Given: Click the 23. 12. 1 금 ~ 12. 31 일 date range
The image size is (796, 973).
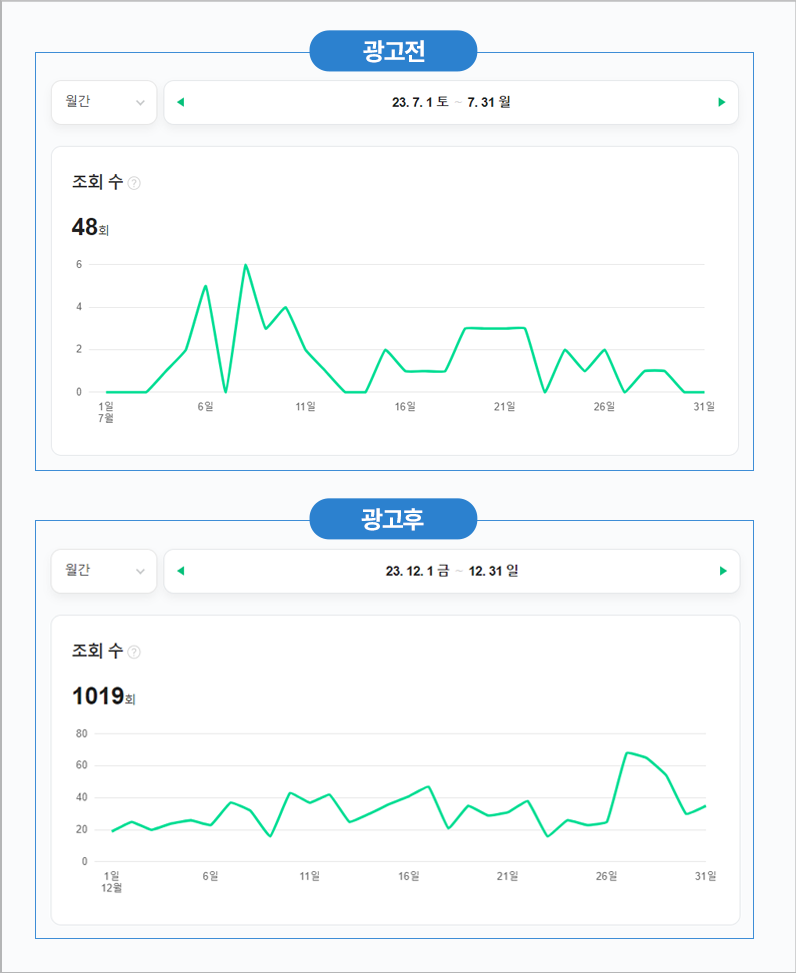Looking at the screenshot, I should [x=451, y=571].
